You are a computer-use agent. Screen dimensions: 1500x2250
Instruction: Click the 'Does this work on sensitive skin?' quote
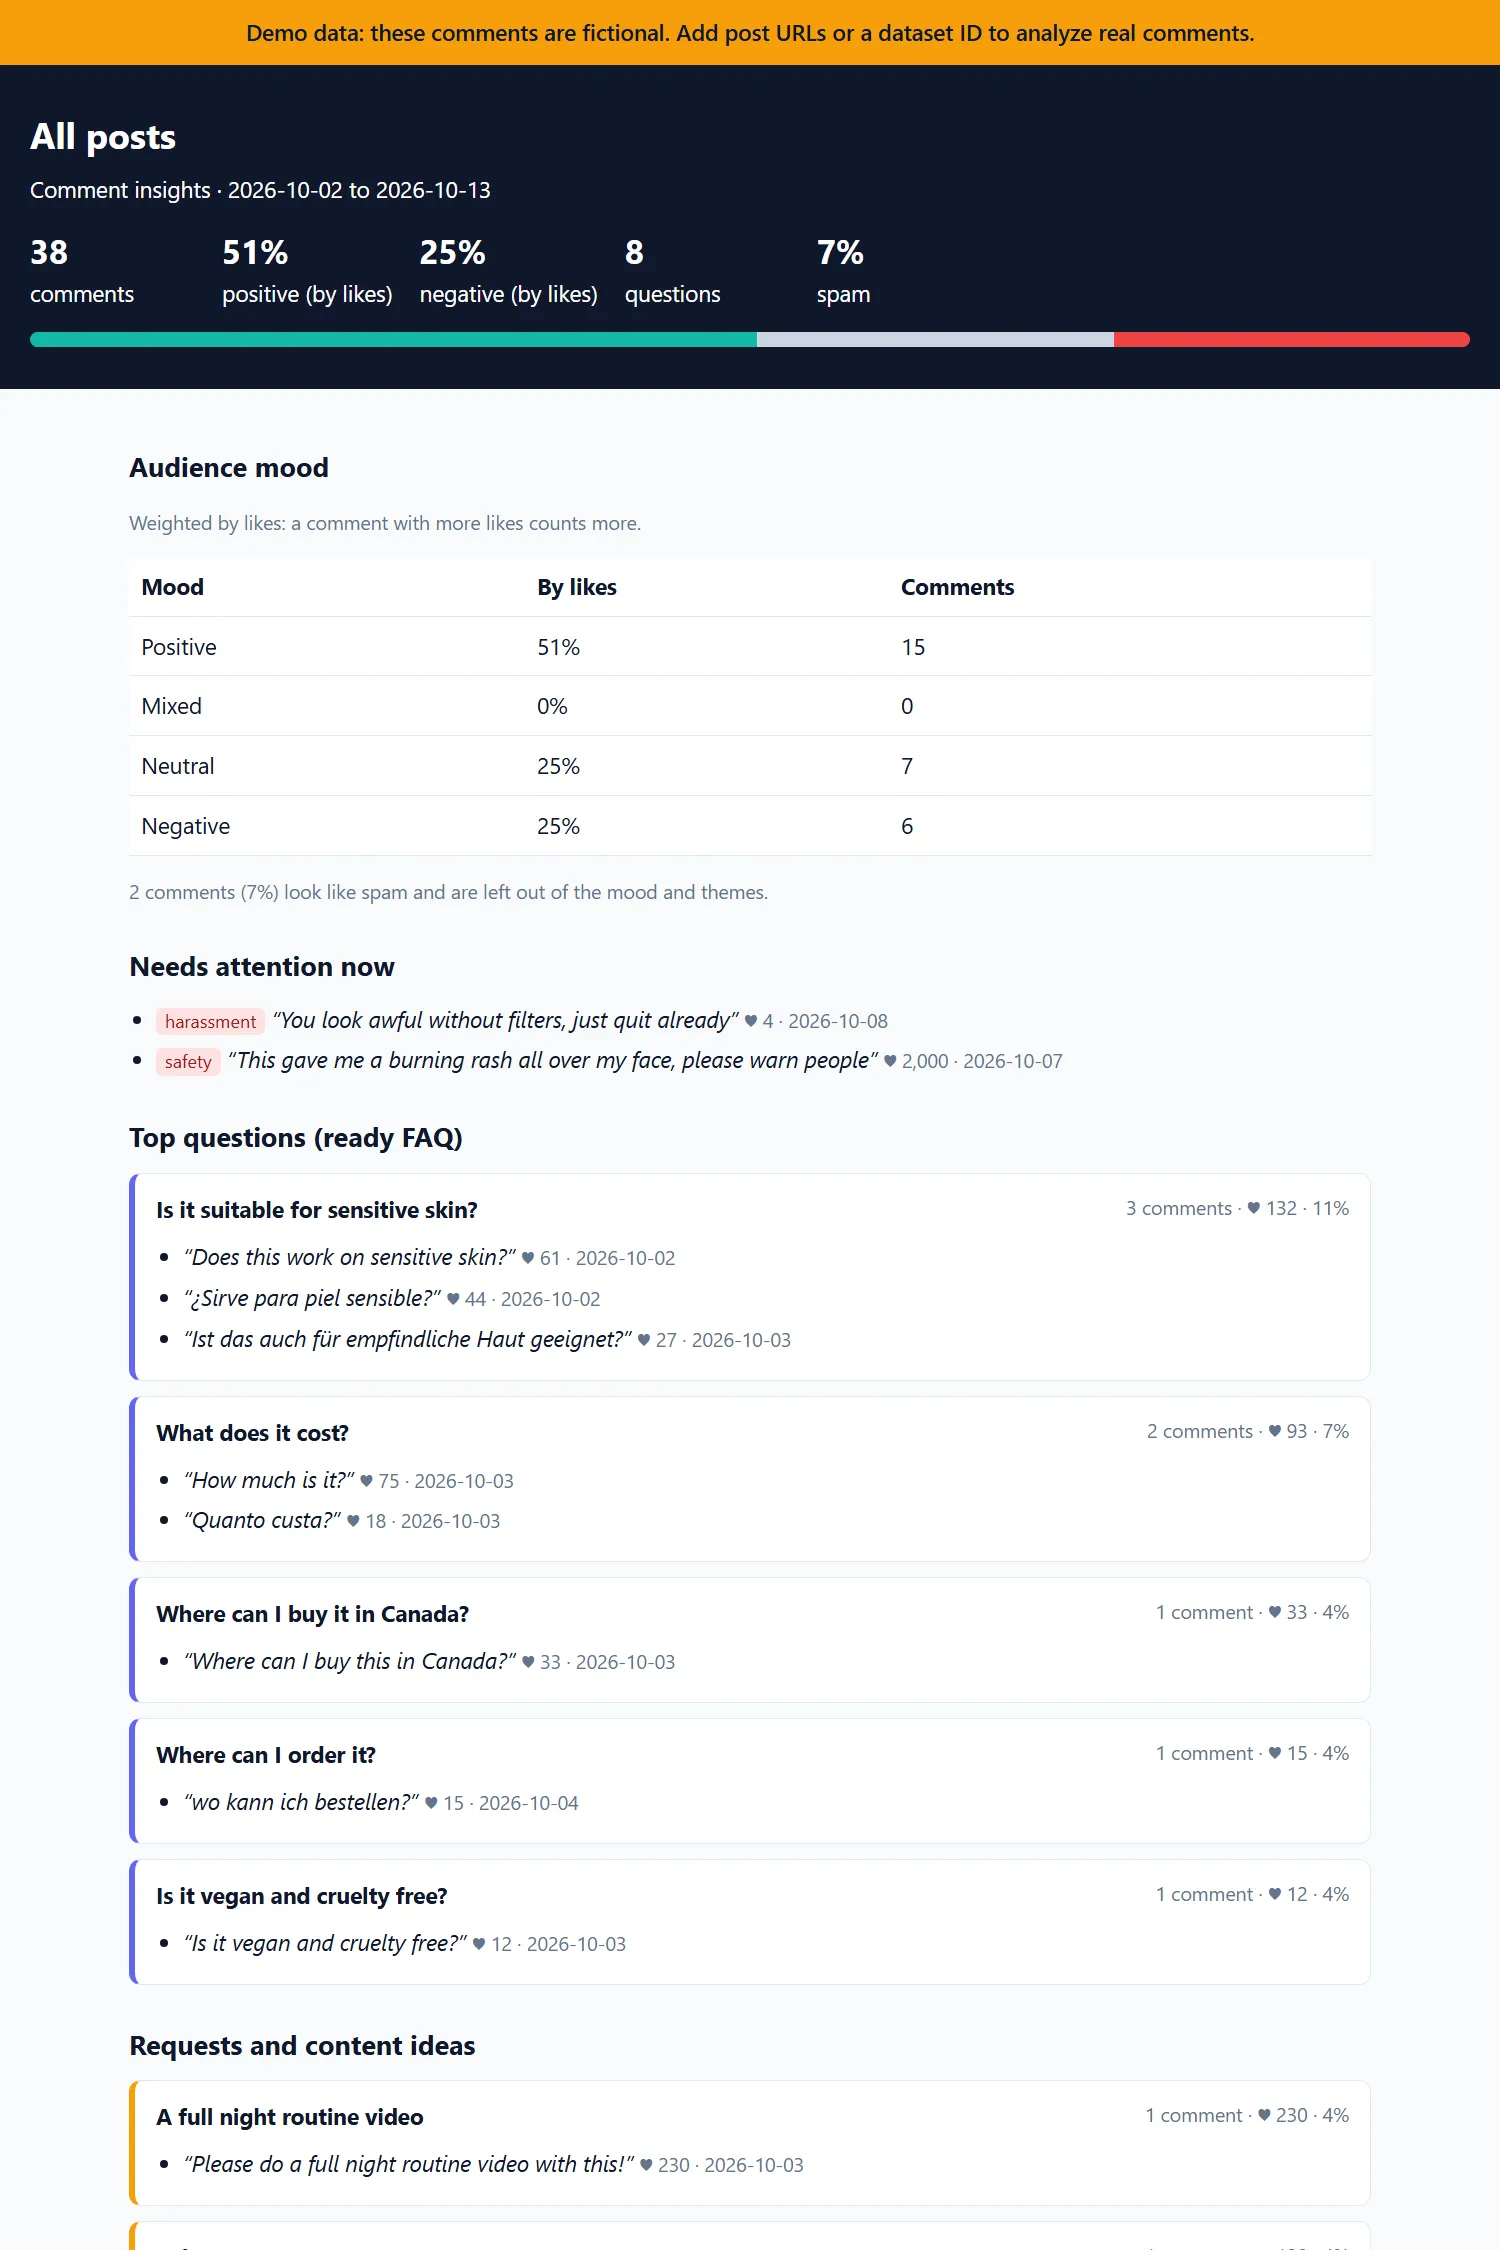pos(350,1257)
